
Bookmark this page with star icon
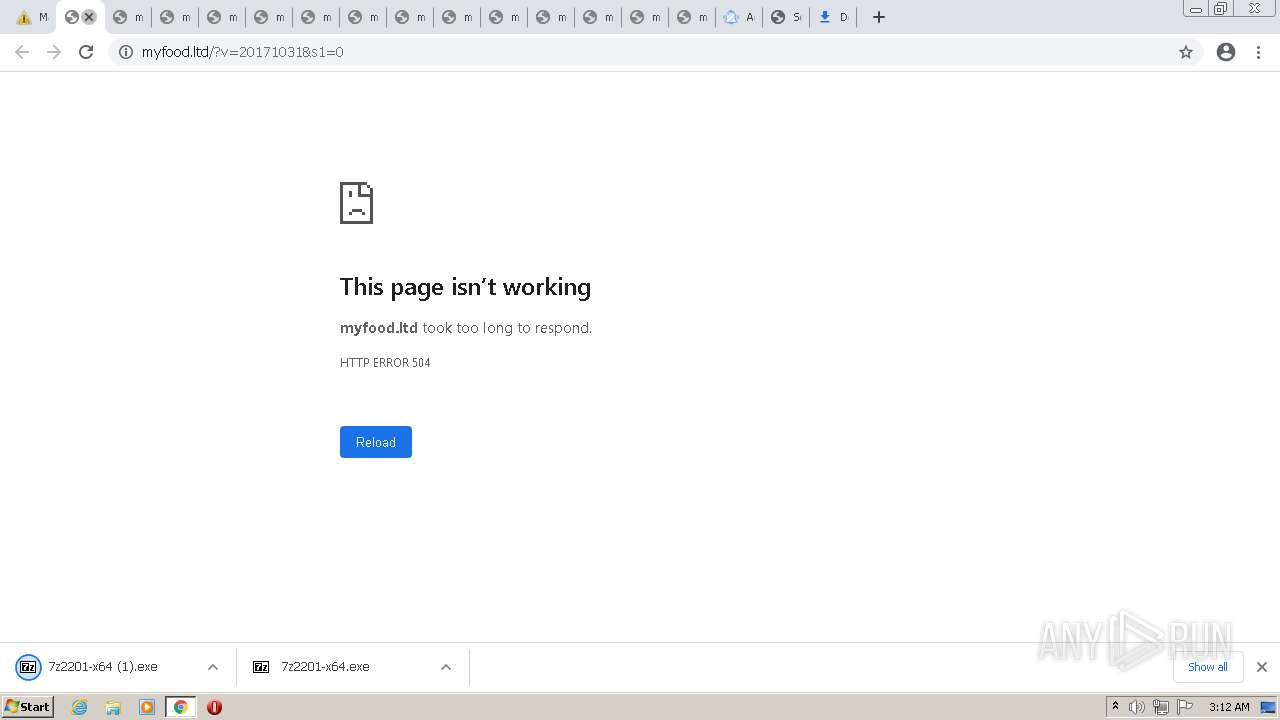tap(1186, 52)
